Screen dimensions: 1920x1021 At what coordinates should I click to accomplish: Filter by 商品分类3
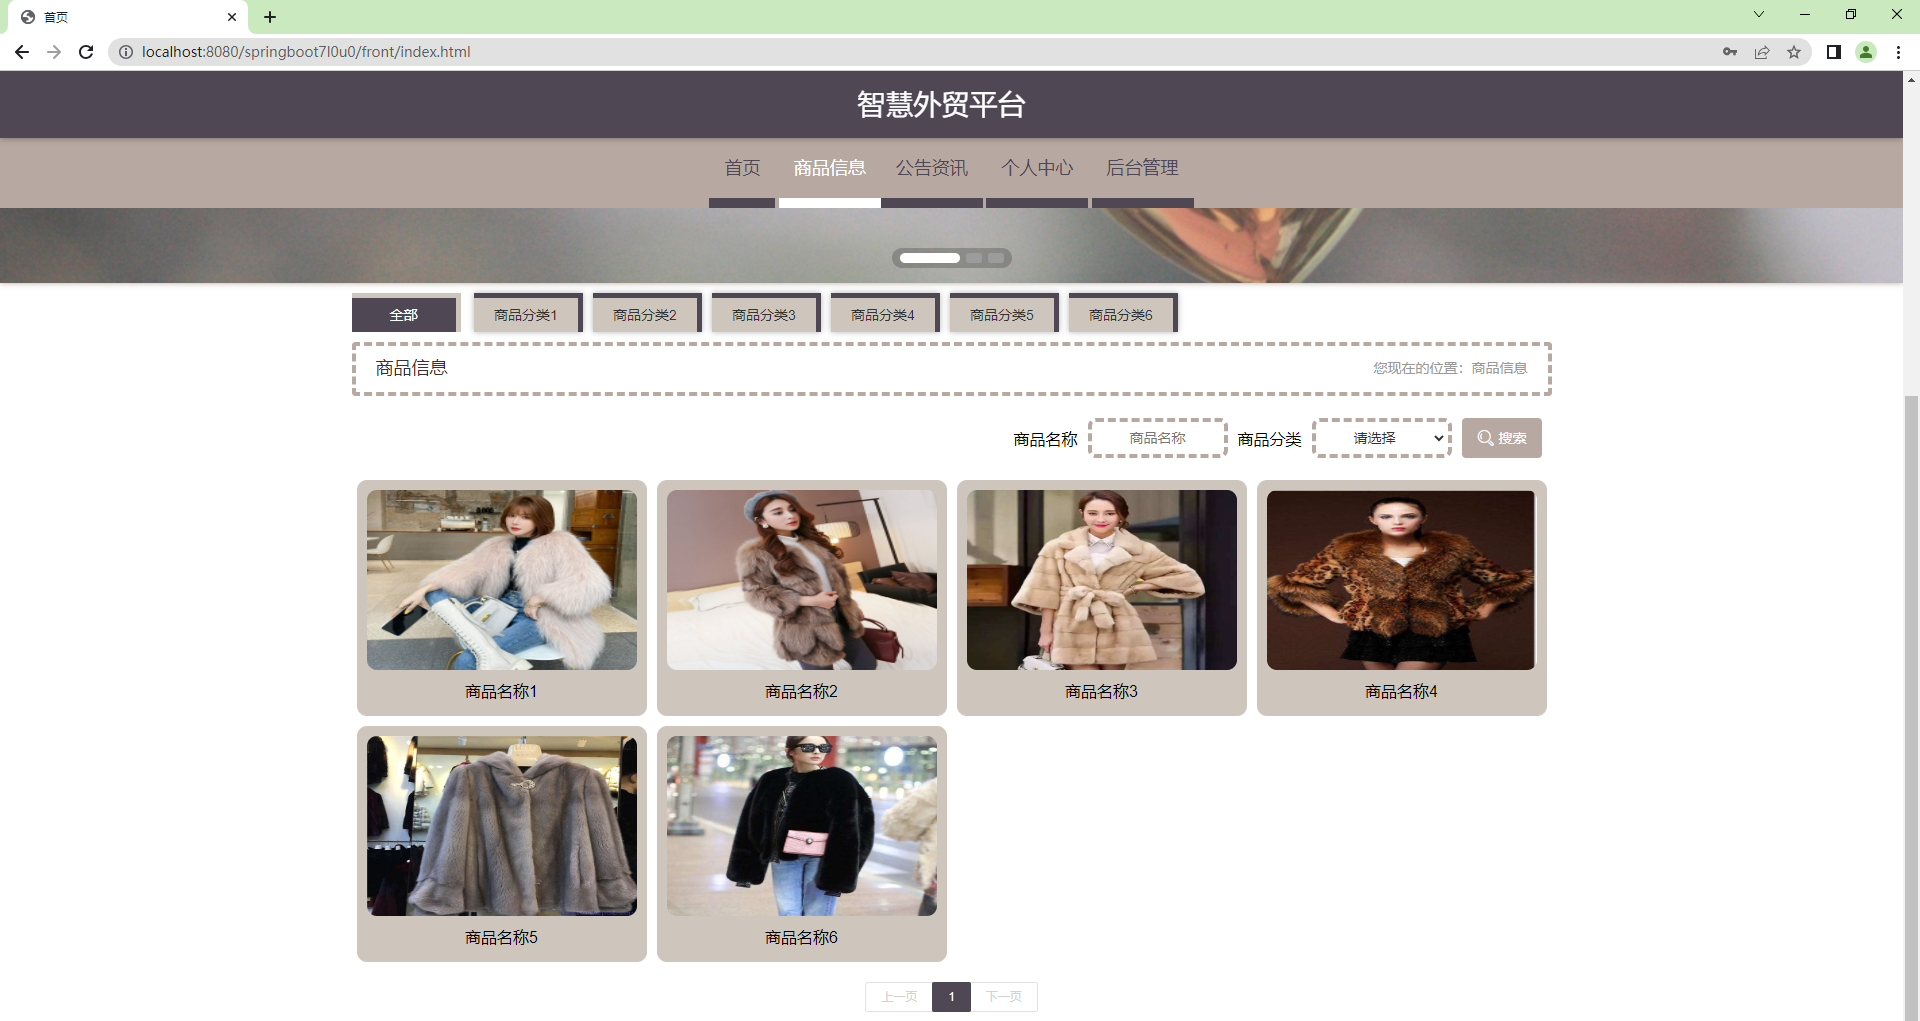pyautogui.click(x=764, y=315)
